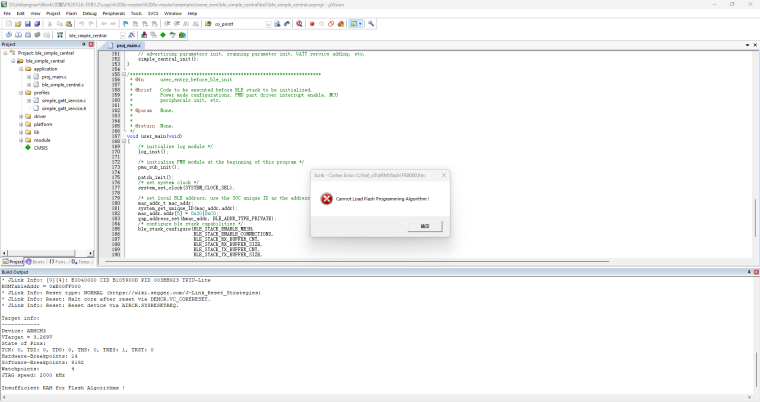
Task: Click the Translate file icon
Action: pyautogui.click(x=9, y=35)
